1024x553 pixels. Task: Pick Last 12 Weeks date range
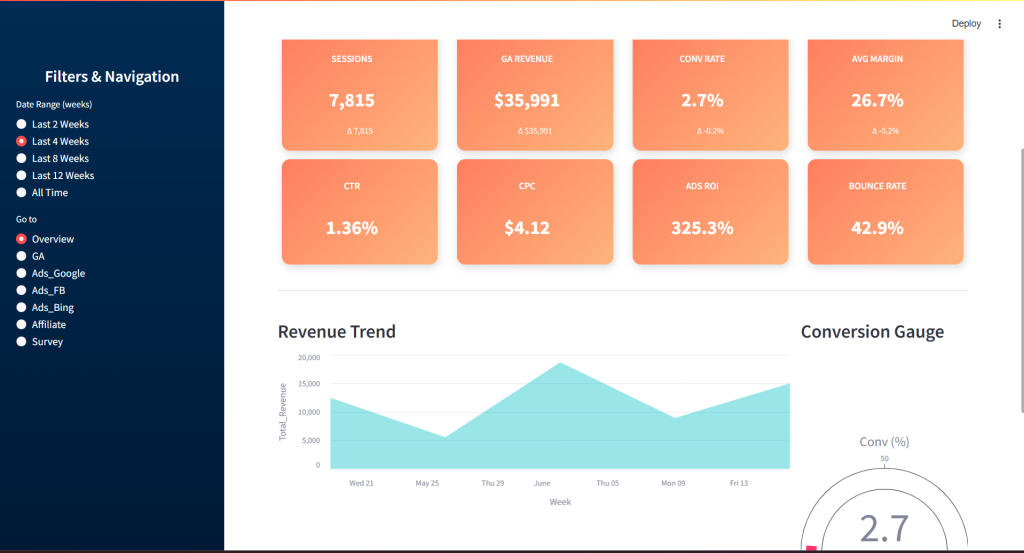[22, 176]
